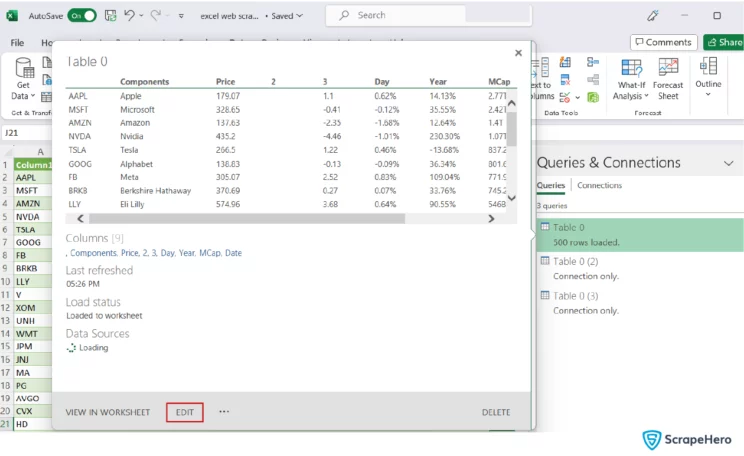Click VIEW IN WORKSHEET button

click(x=108, y=412)
